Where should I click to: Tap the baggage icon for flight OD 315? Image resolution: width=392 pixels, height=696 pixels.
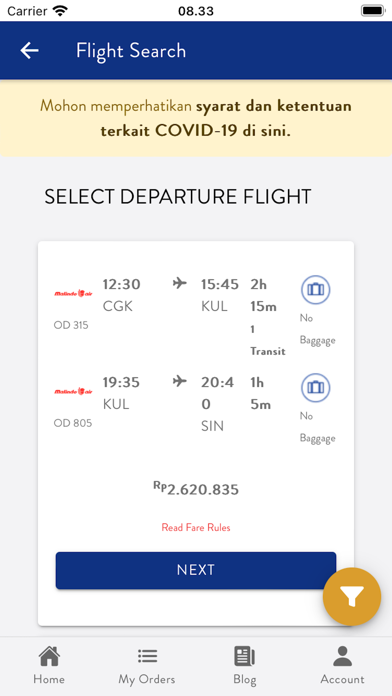pyautogui.click(x=316, y=290)
